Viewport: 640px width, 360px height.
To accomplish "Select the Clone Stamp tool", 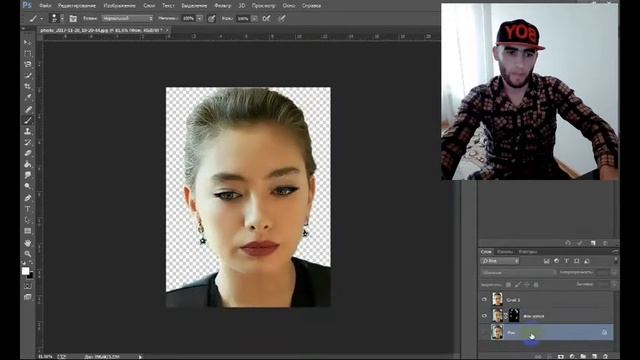I will coord(28,131).
